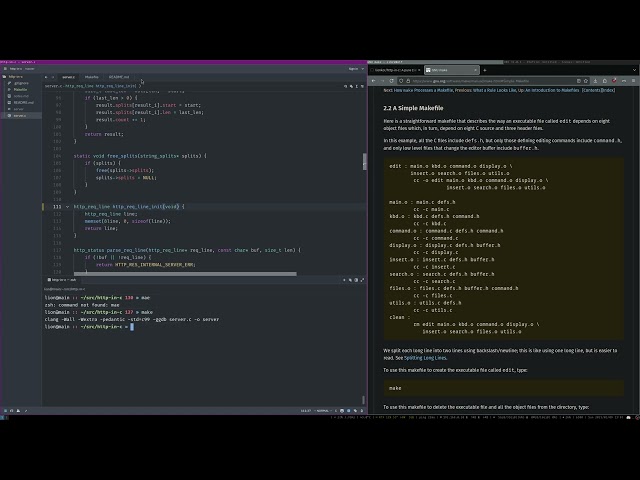Screen dimensions: 640x480
Task: Select Makefile in the project tree
Action: [20, 89]
